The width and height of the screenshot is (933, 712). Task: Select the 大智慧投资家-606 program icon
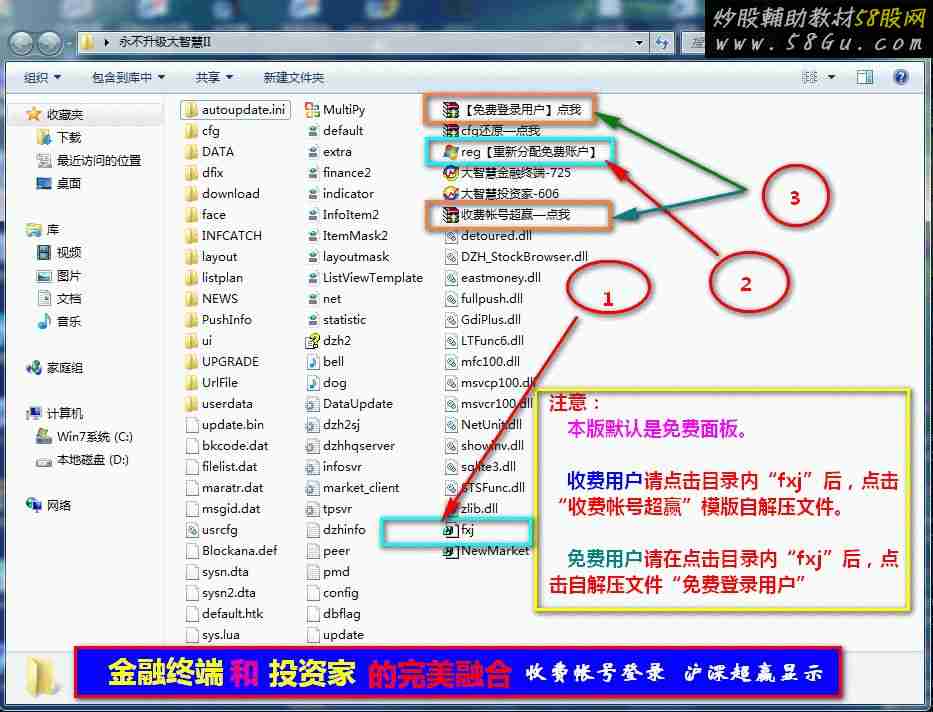click(x=450, y=194)
